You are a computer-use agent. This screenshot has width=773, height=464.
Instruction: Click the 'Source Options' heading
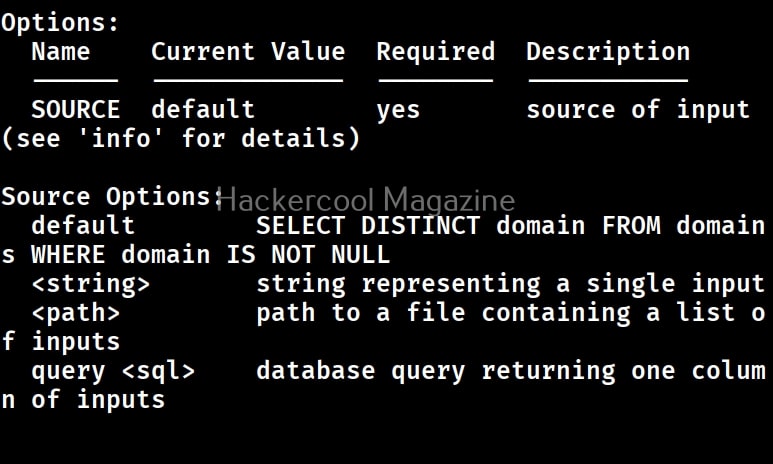(105, 197)
